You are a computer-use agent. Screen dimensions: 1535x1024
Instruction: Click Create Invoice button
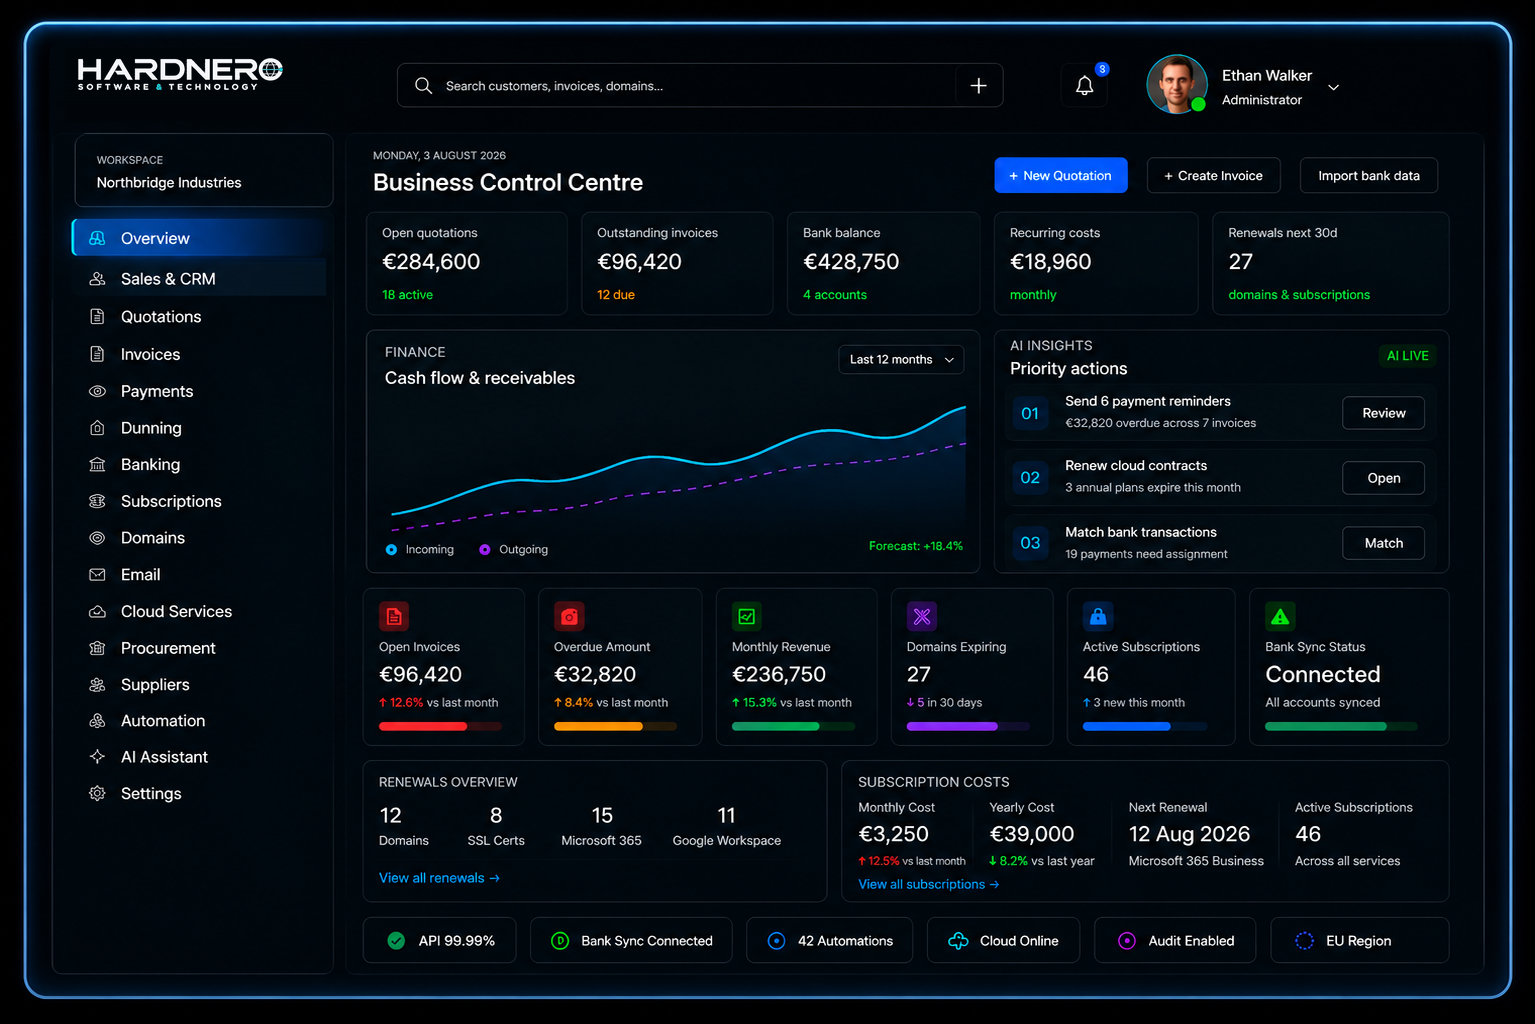(1213, 175)
